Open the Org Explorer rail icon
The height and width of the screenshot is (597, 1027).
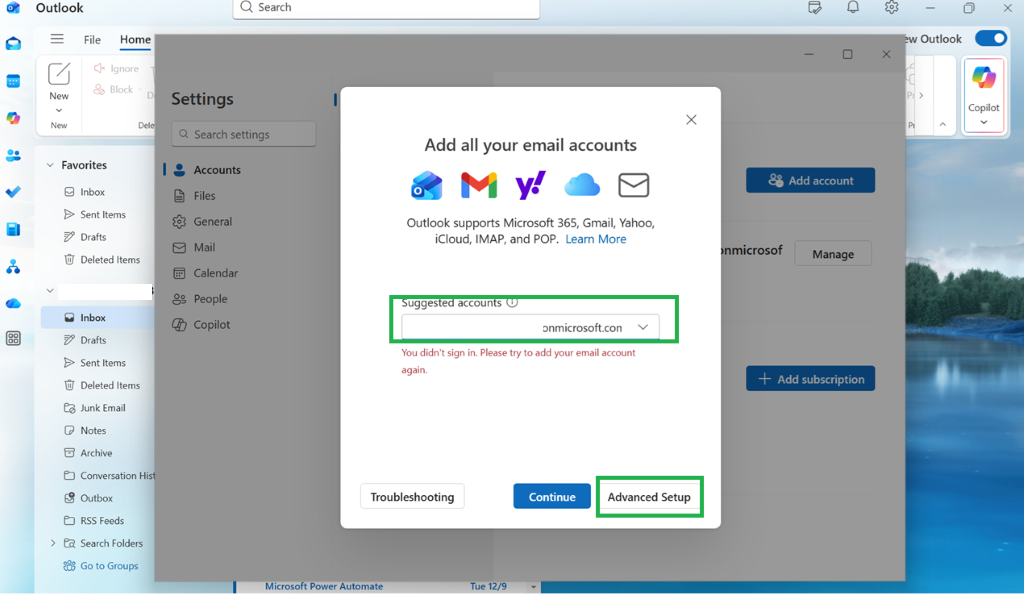point(13,267)
